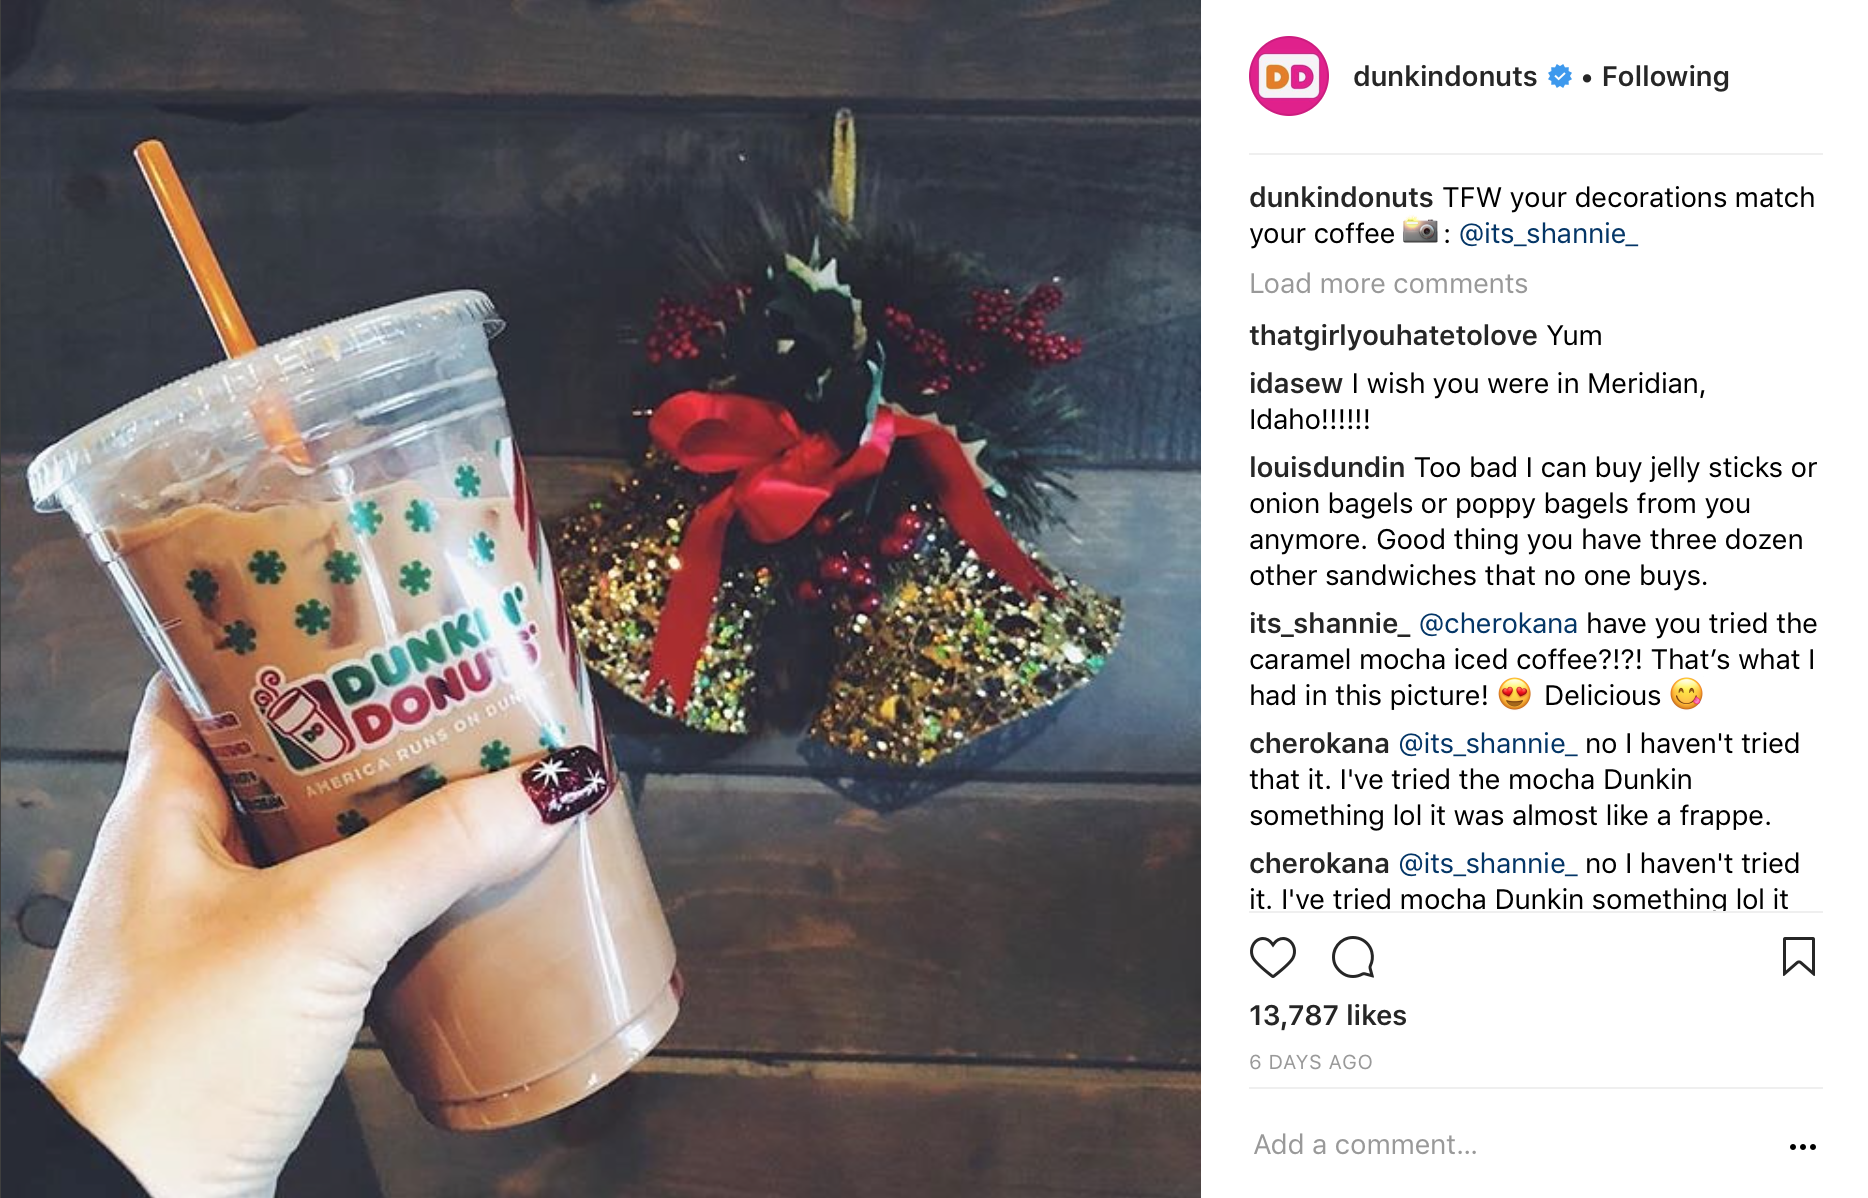
Task: Visit thatgirlyouhatetolove commenter profile
Action: [1393, 336]
